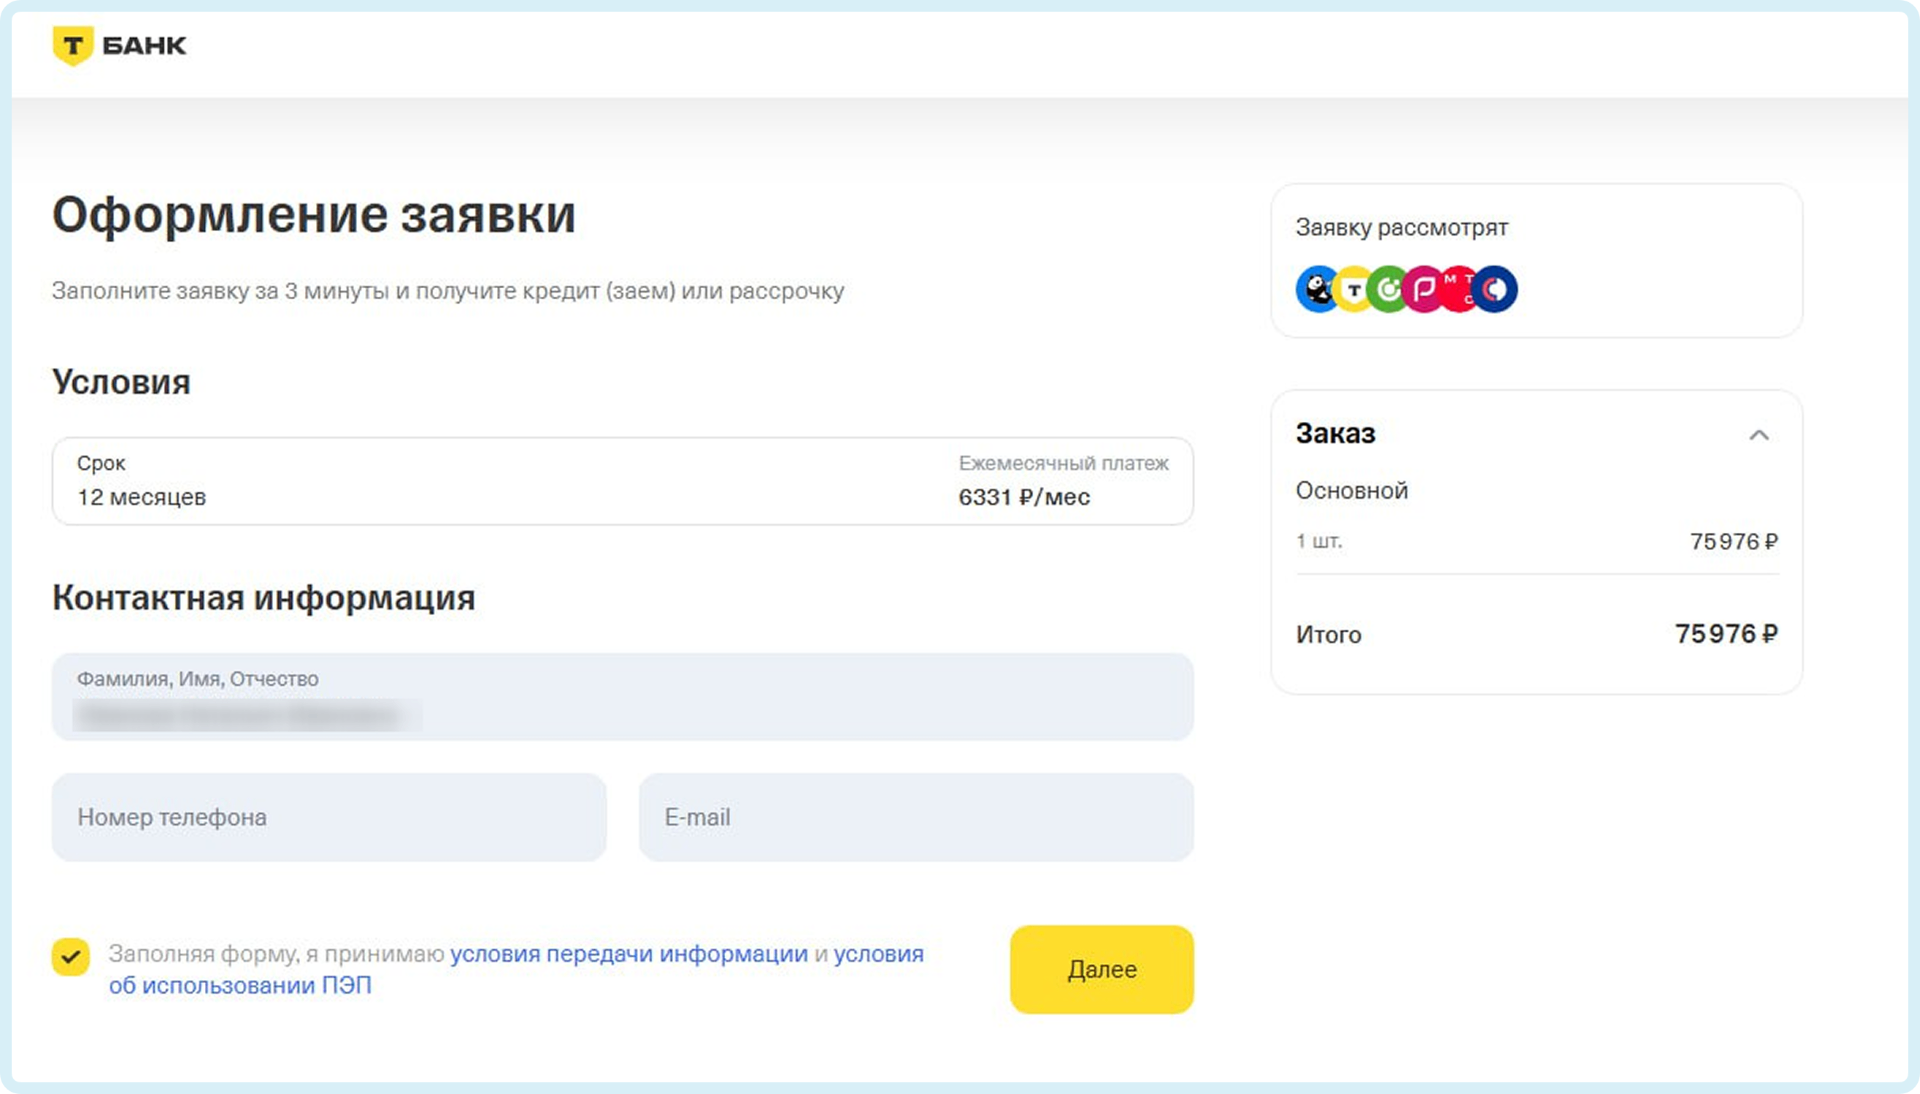Focus the Номер телефона field

[329, 817]
